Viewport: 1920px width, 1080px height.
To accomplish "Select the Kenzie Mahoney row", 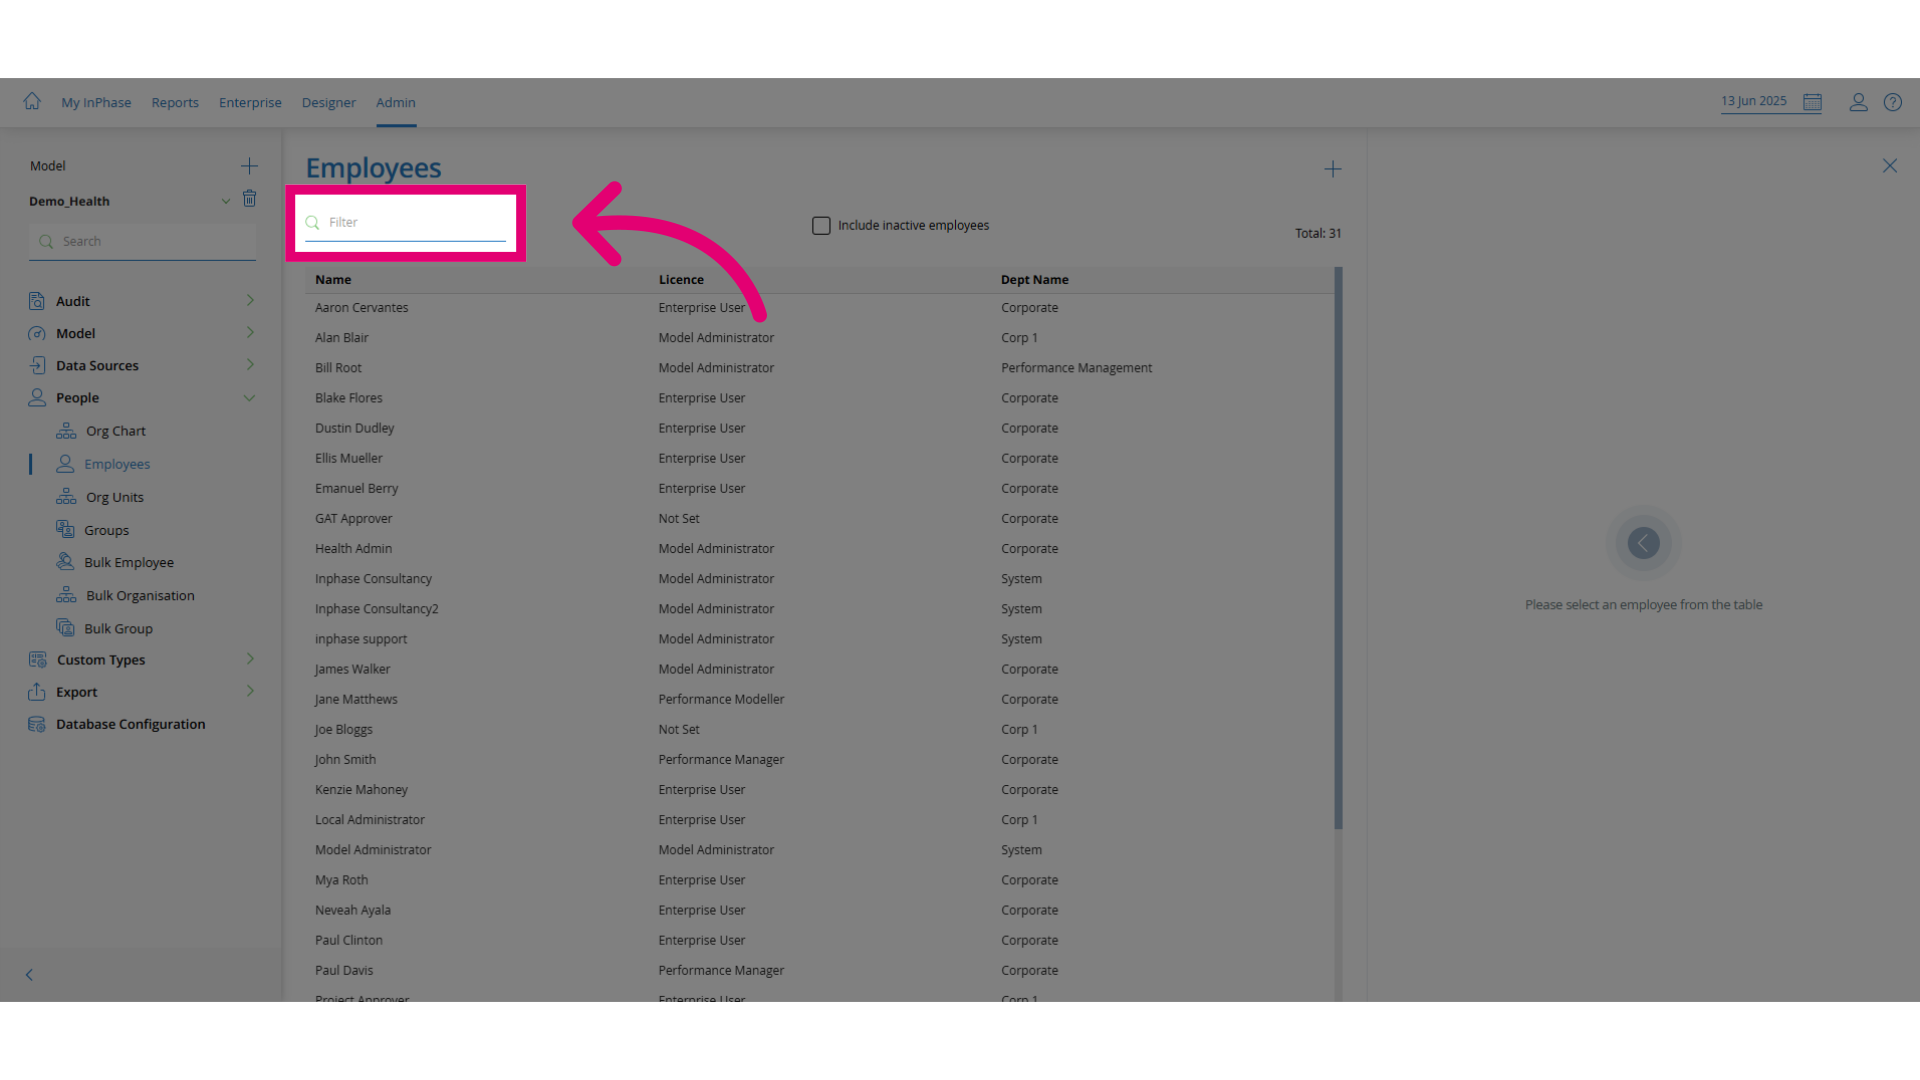I will tap(820, 790).
